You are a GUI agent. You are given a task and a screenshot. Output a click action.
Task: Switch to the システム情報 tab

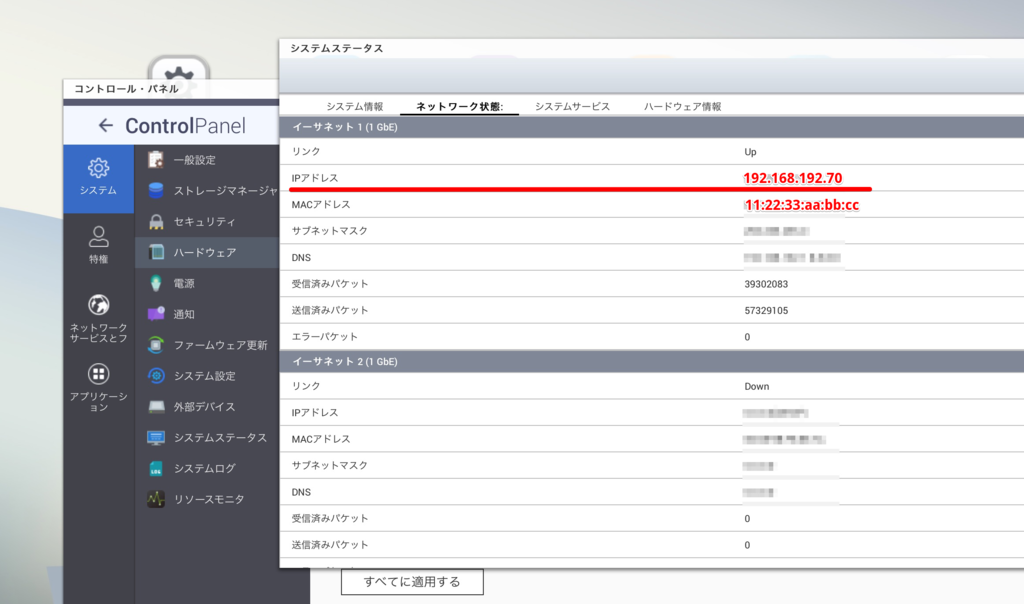click(x=355, y=106)
